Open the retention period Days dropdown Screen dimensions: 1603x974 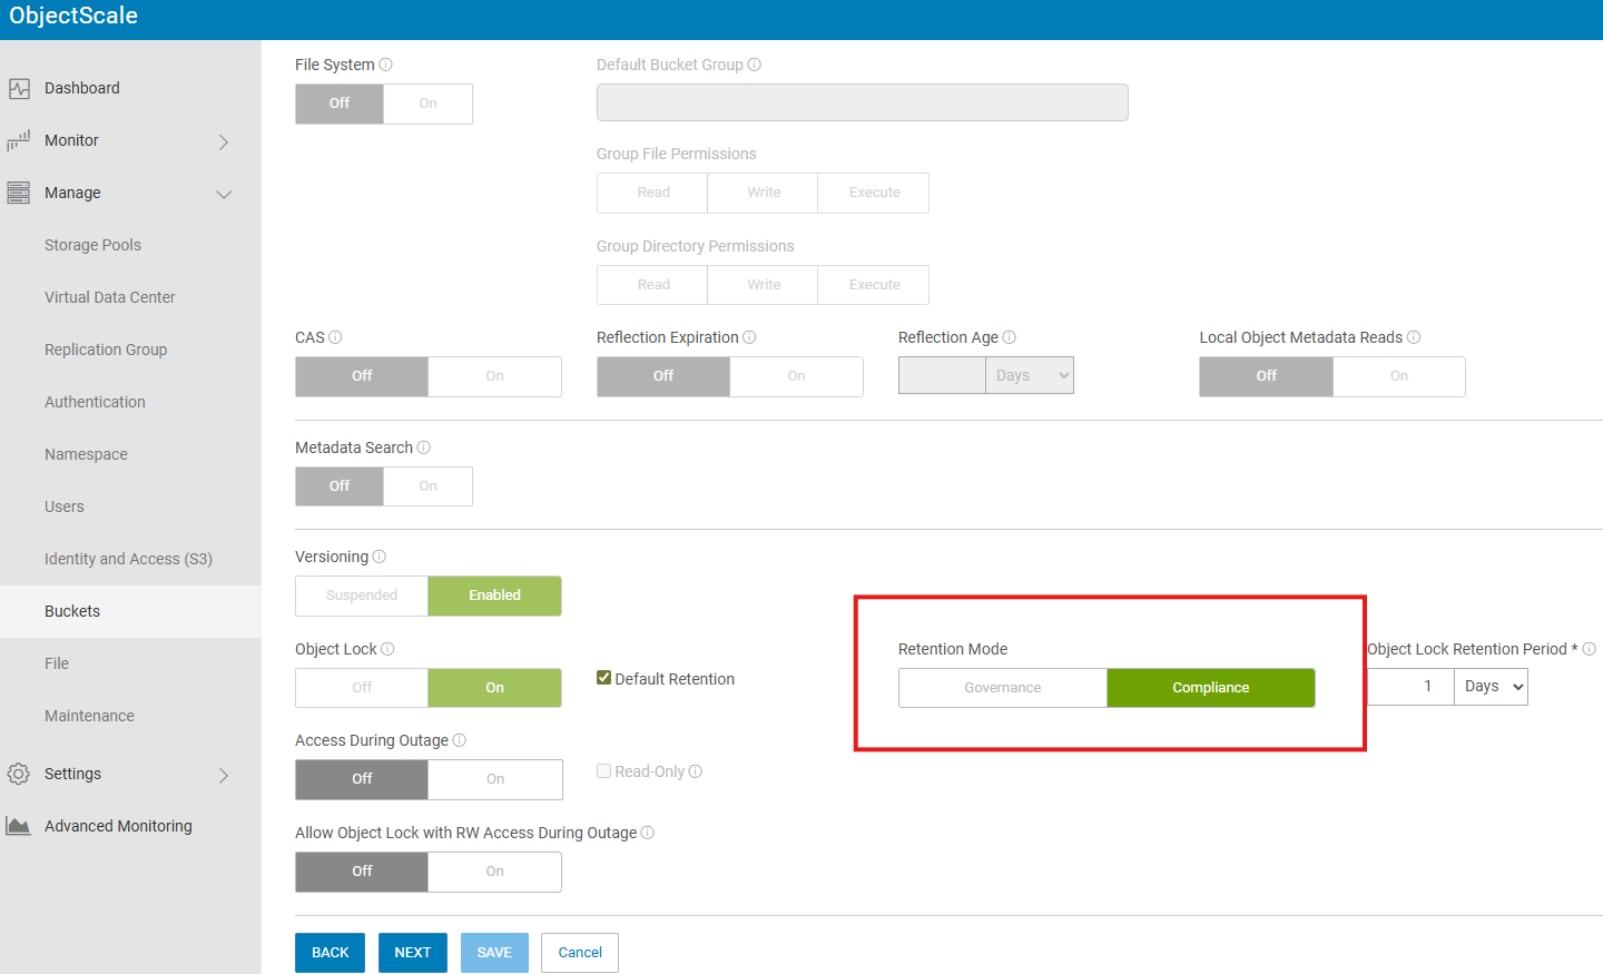1491,687
